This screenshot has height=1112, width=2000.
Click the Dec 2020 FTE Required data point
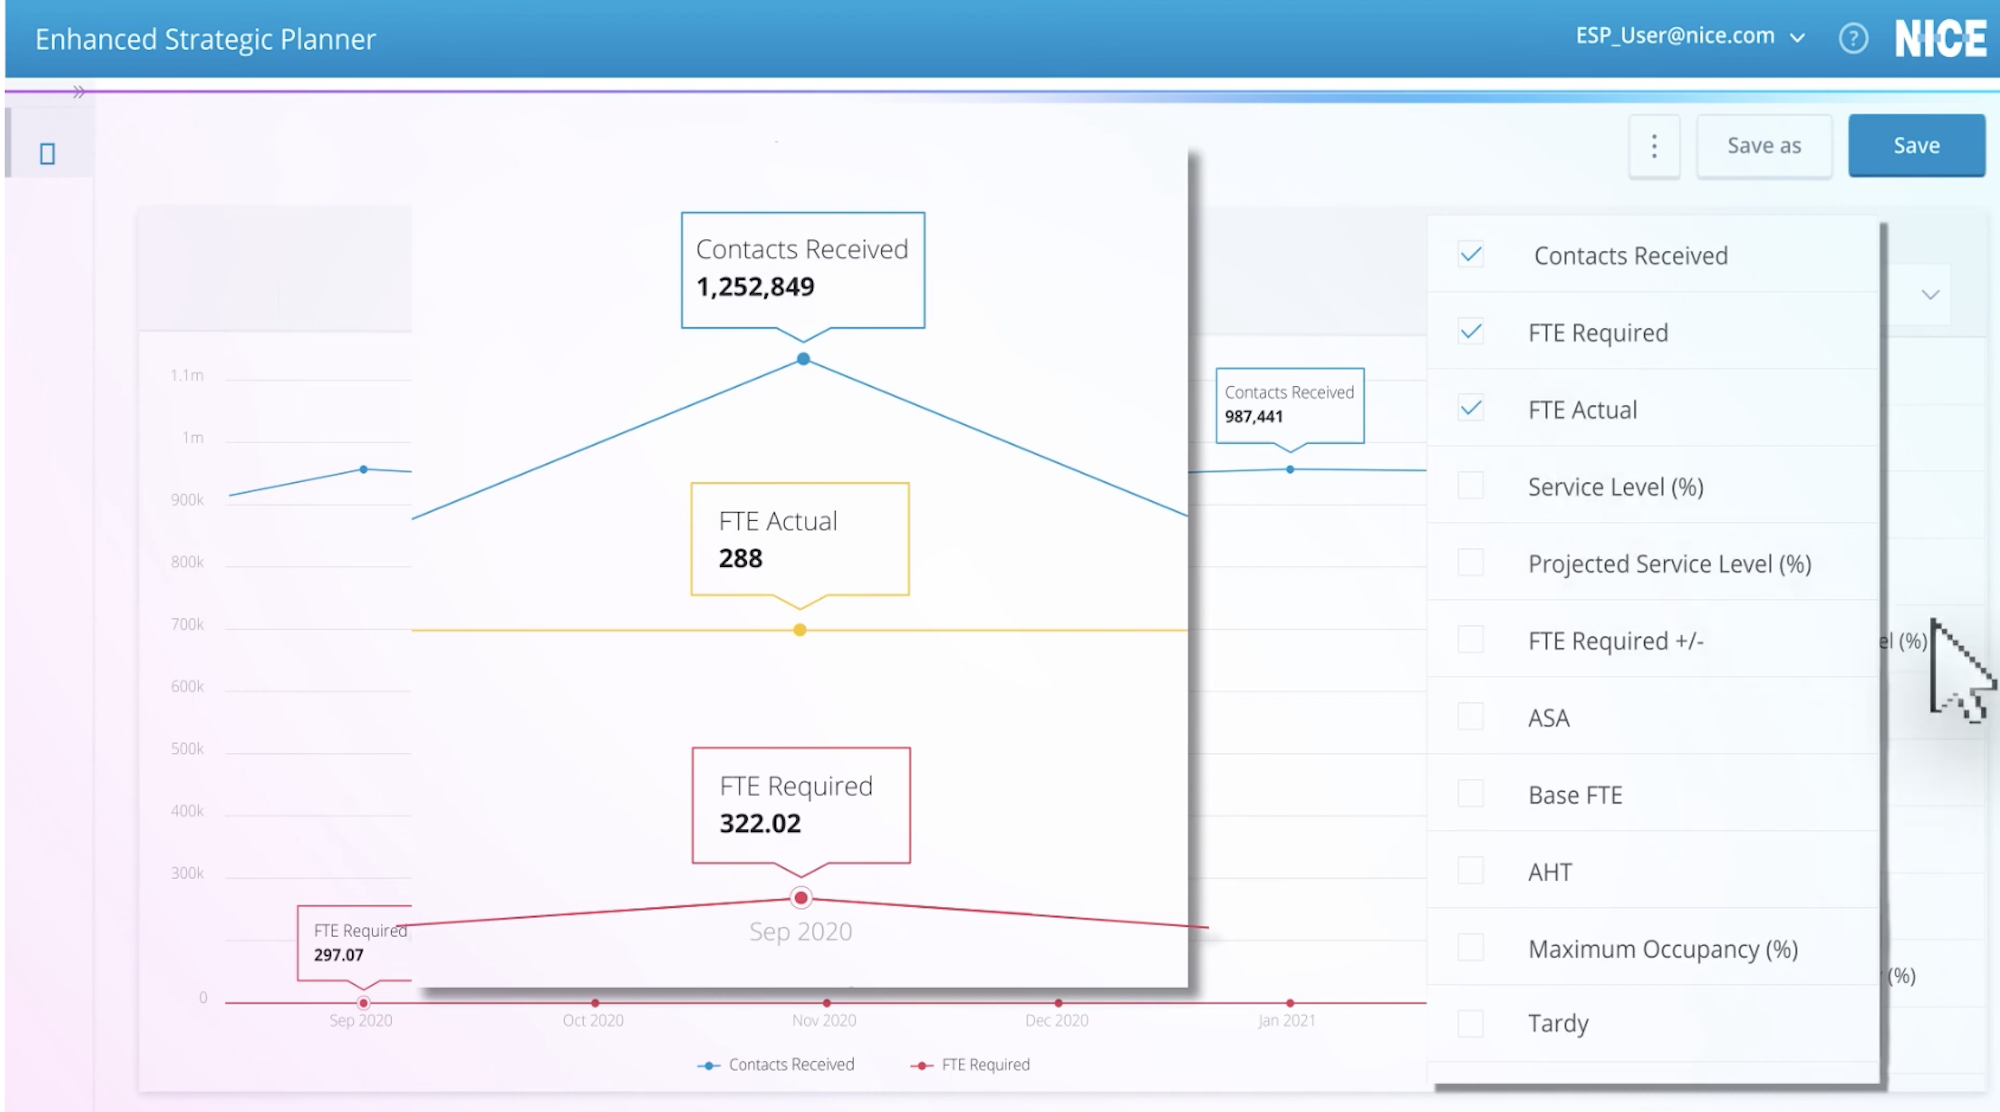(x=1058, y=1002)
